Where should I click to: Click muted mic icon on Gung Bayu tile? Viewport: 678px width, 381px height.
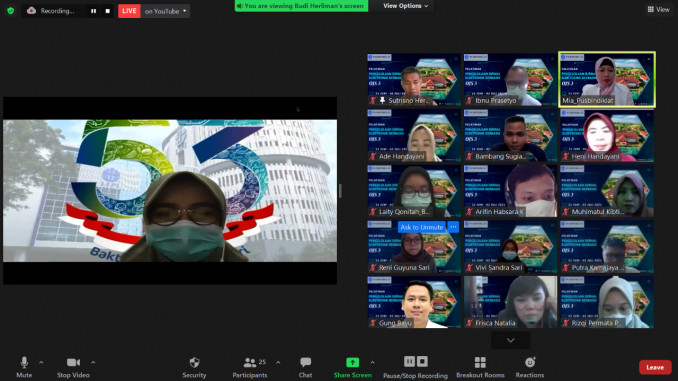(x=373, y=323)
